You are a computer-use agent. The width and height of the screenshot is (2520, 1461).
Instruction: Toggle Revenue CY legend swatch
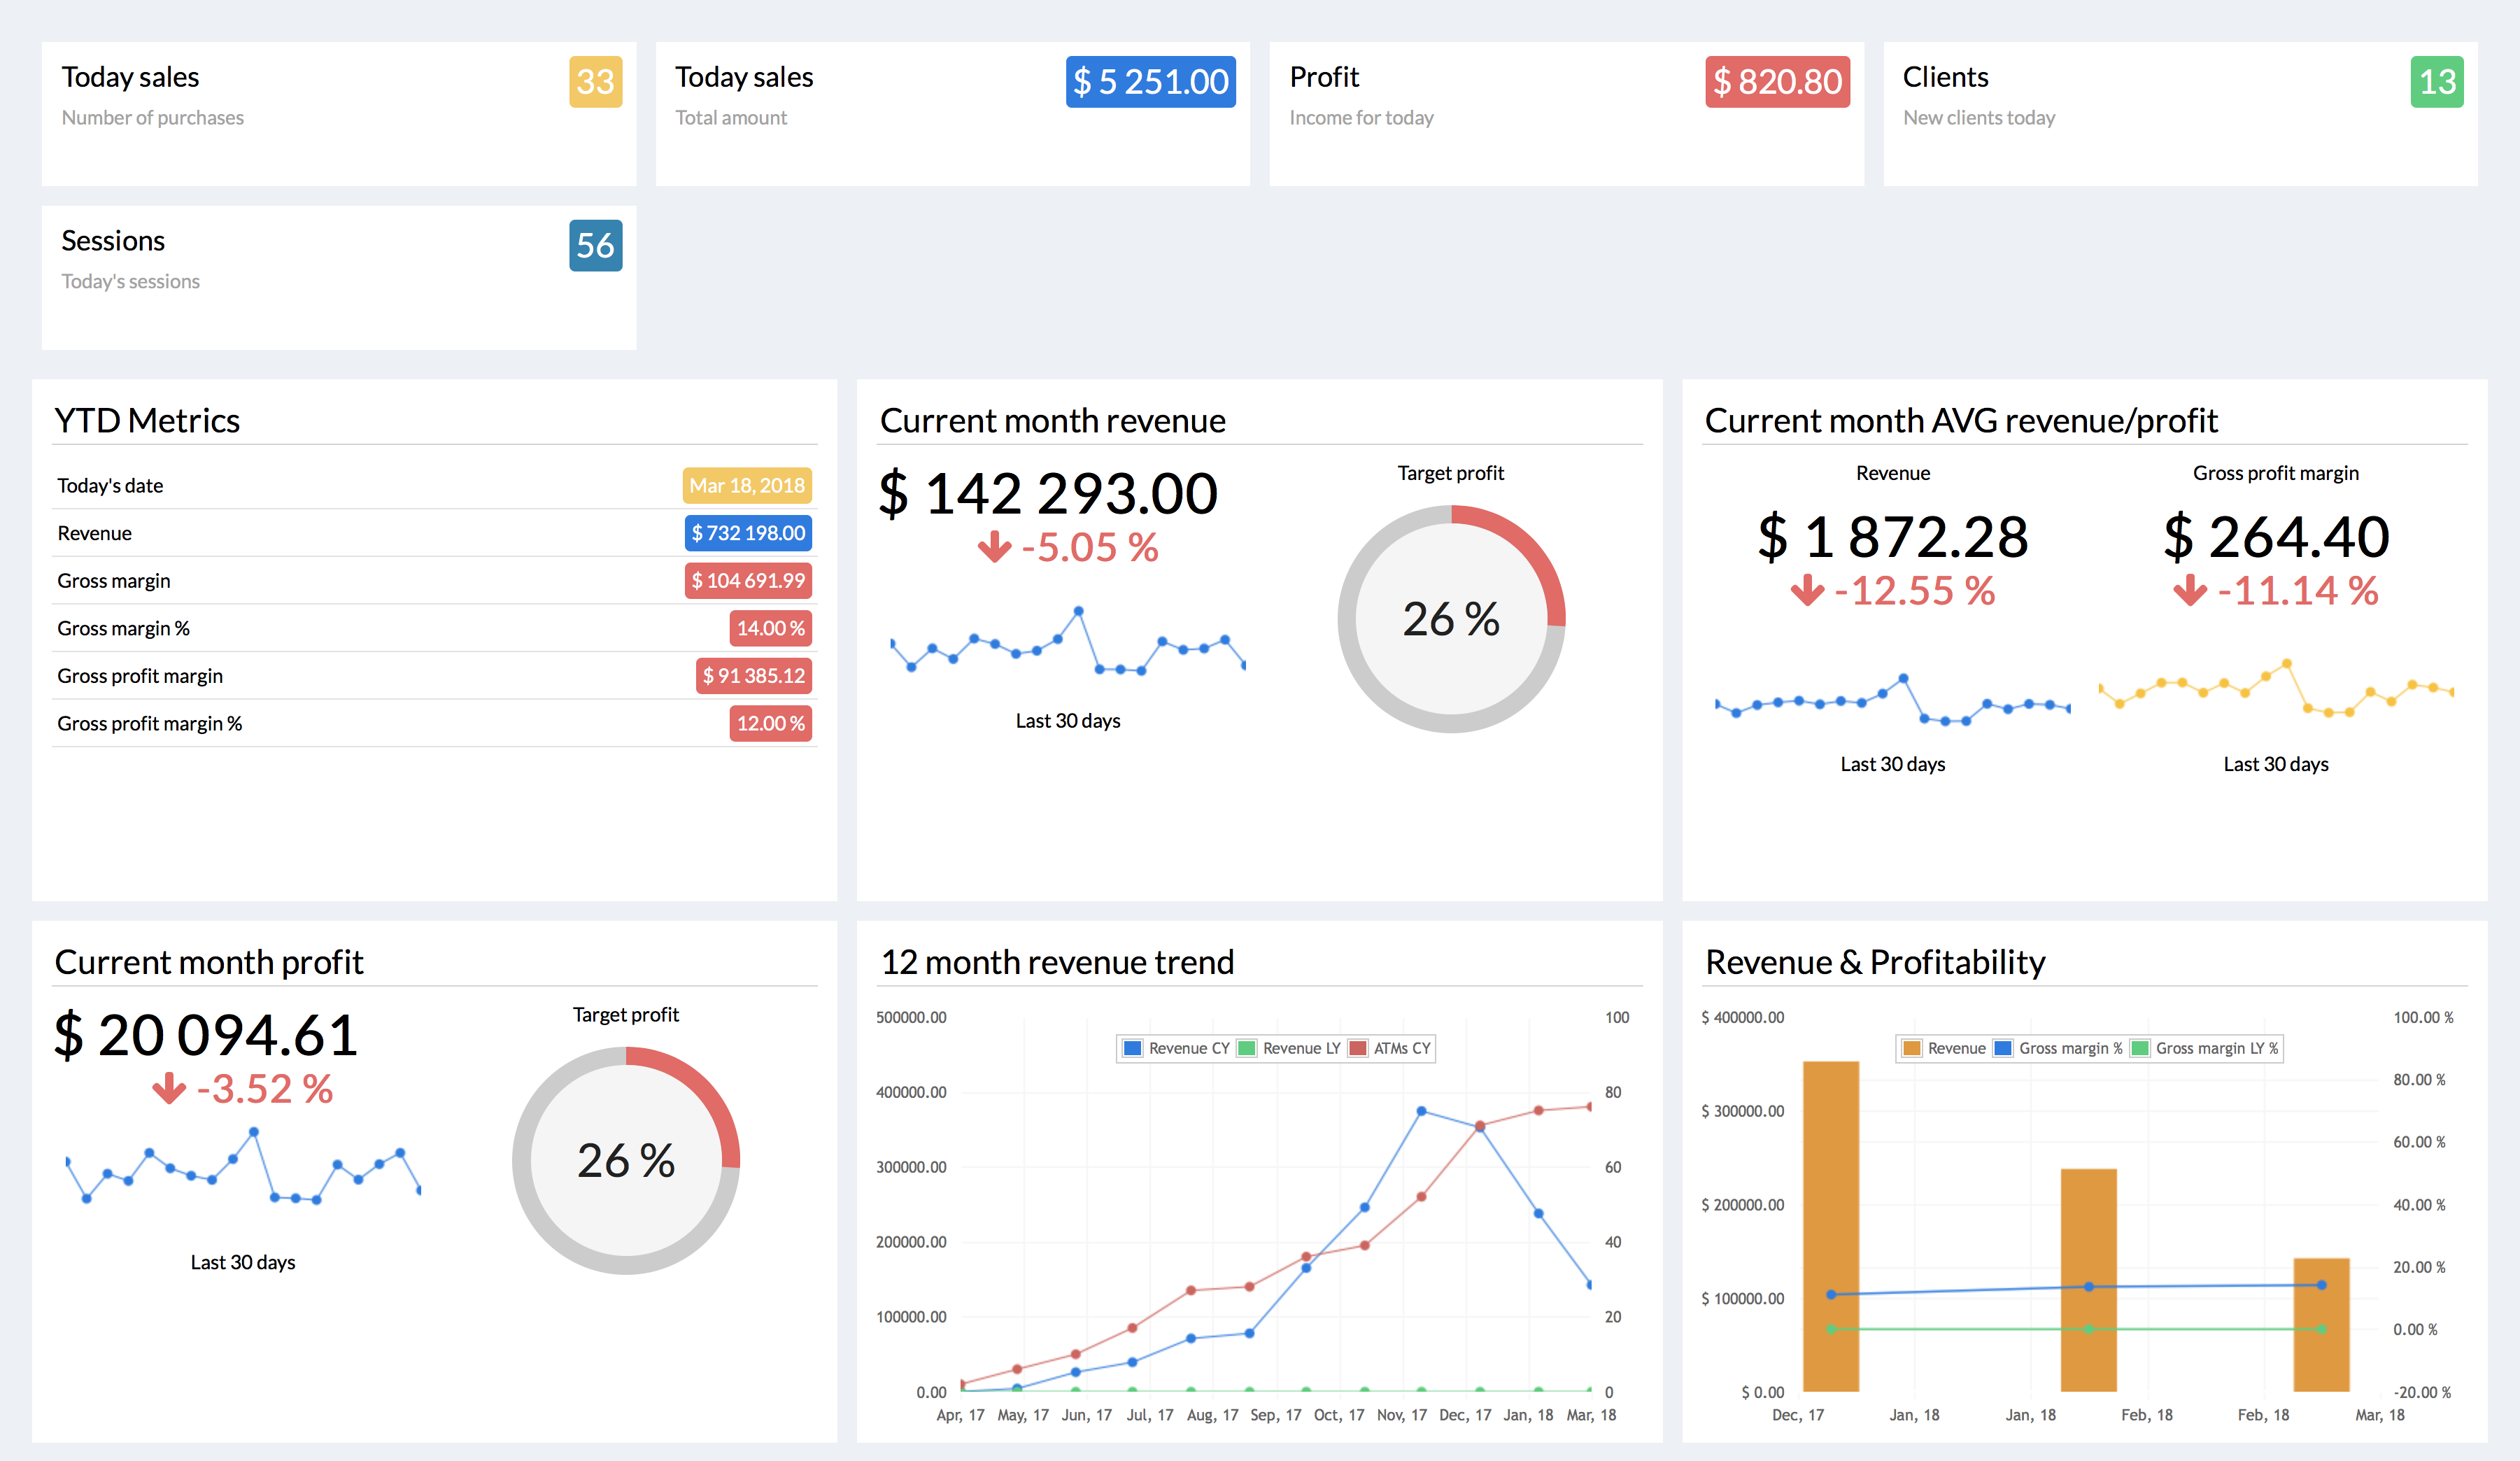coord(1133,1048)
